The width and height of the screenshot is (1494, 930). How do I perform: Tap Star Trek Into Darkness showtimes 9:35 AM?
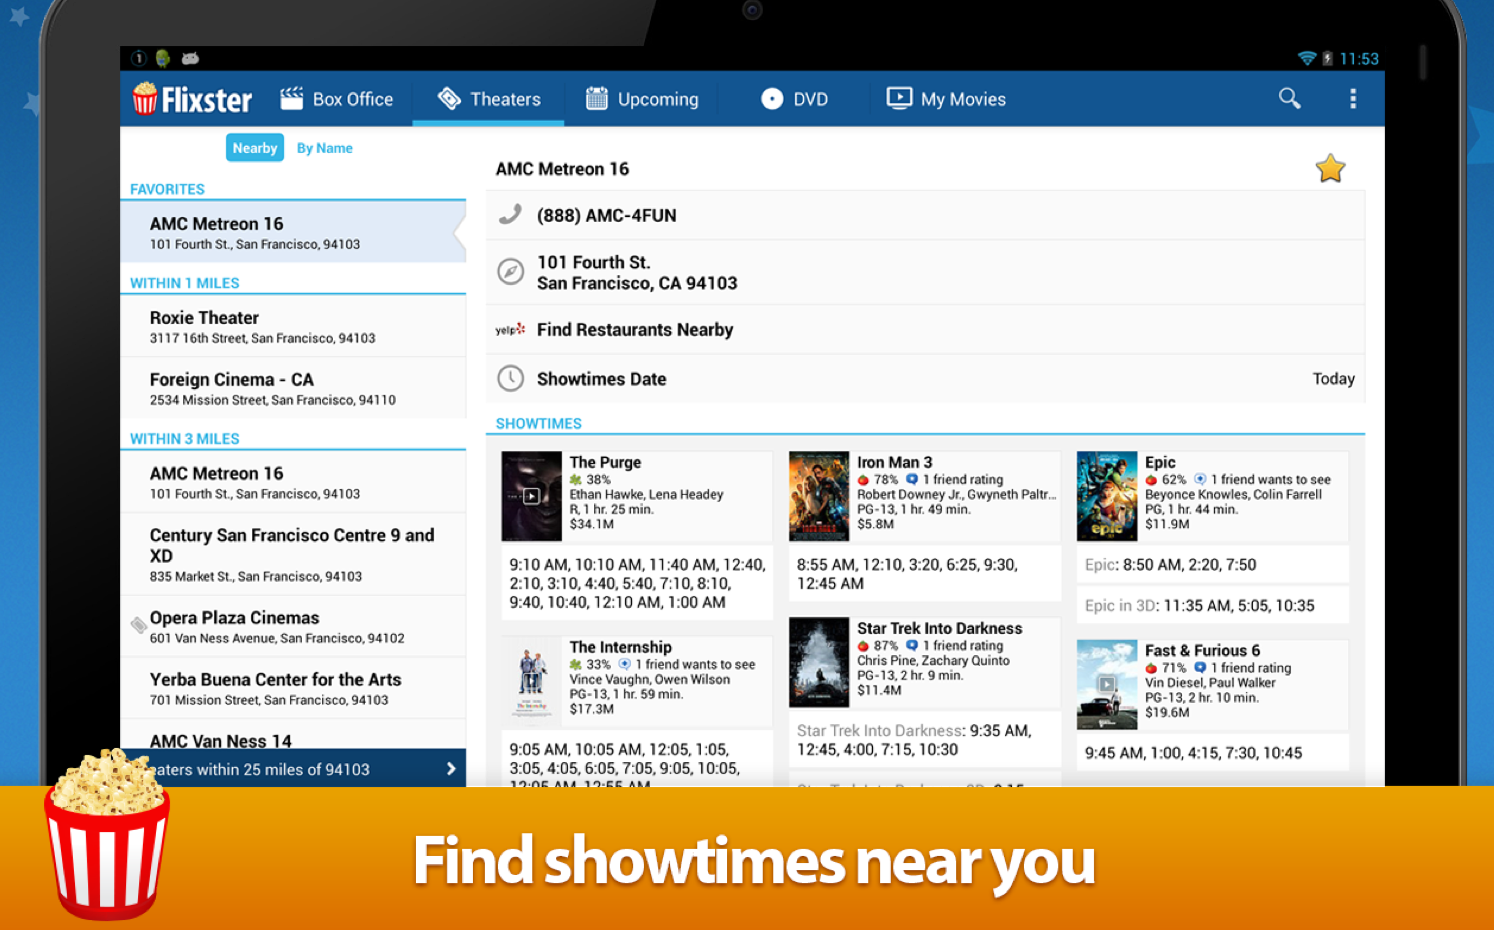925,740
